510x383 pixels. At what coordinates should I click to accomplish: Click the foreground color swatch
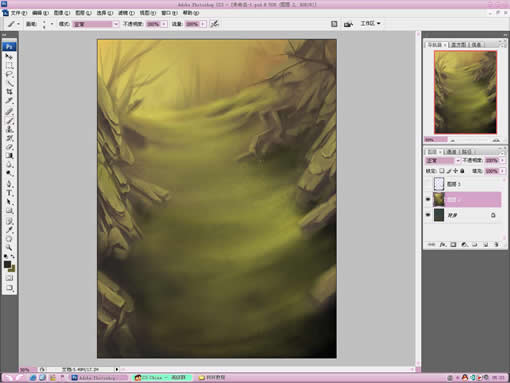(7, 264)
